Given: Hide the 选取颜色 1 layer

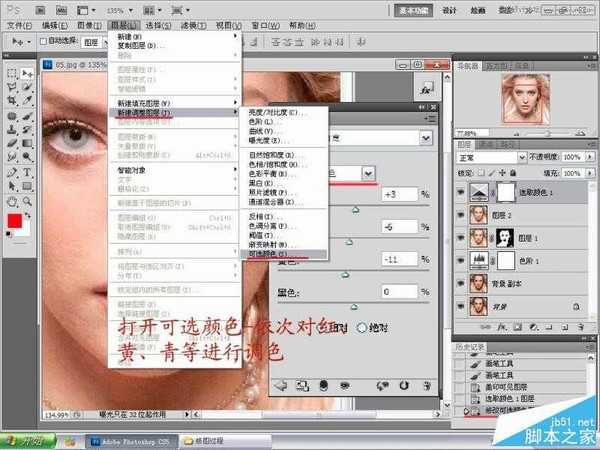Looking at the screenshot, I should [x=461, y=192].
